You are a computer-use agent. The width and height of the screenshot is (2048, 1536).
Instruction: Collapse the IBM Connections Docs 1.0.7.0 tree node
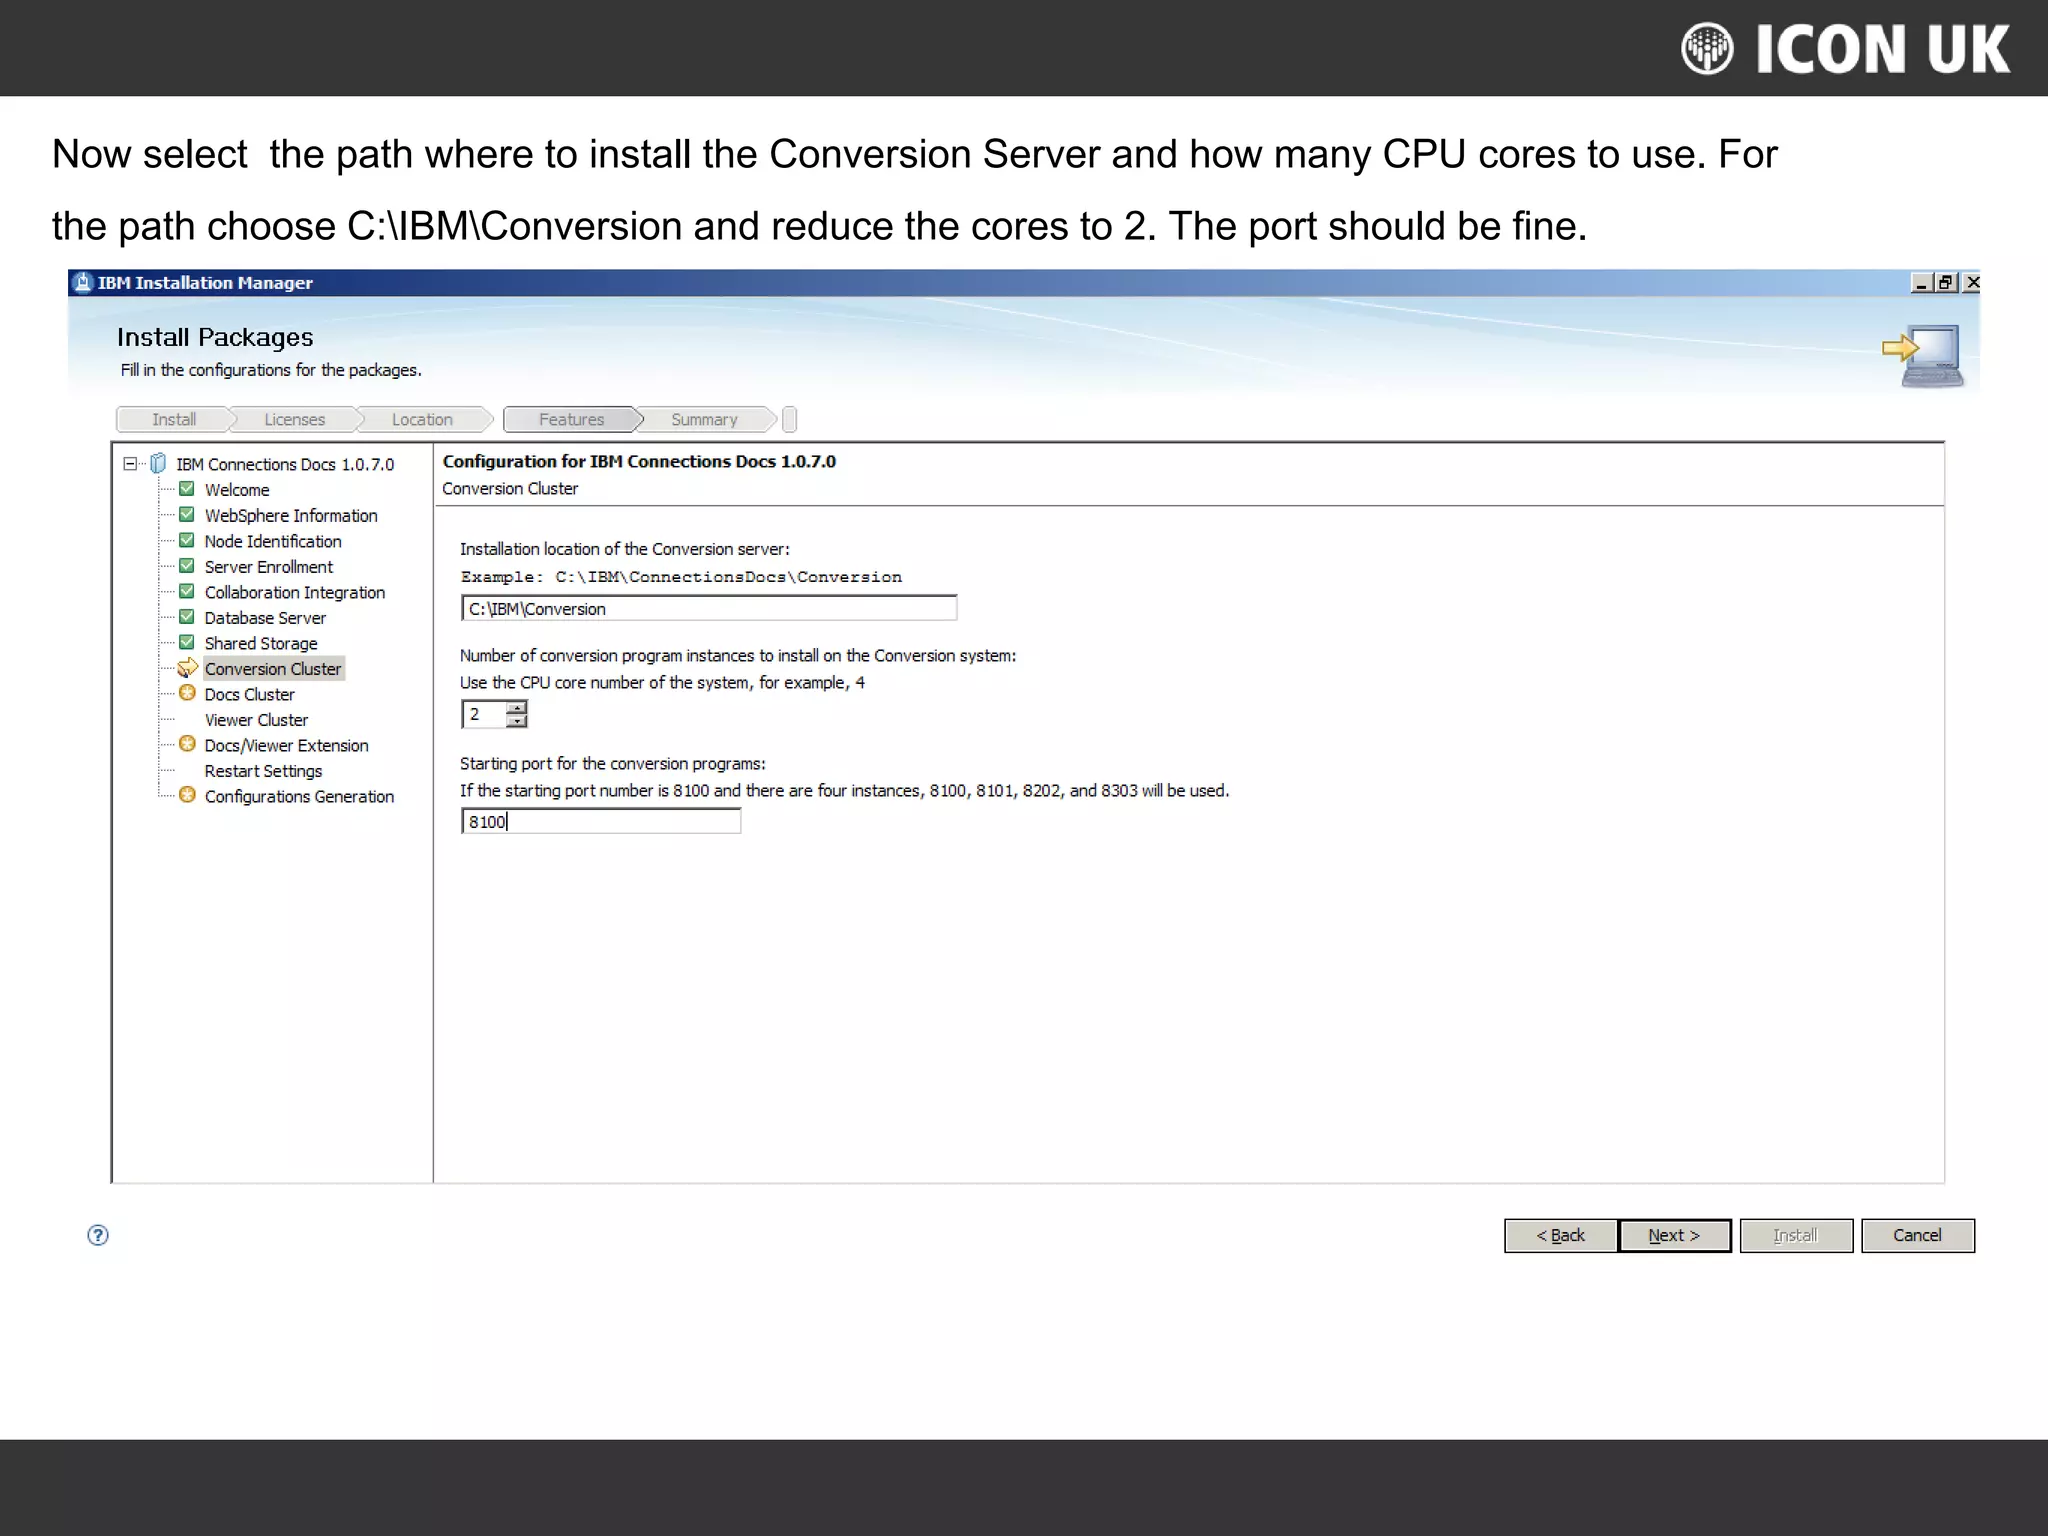(x=130, y=463)
